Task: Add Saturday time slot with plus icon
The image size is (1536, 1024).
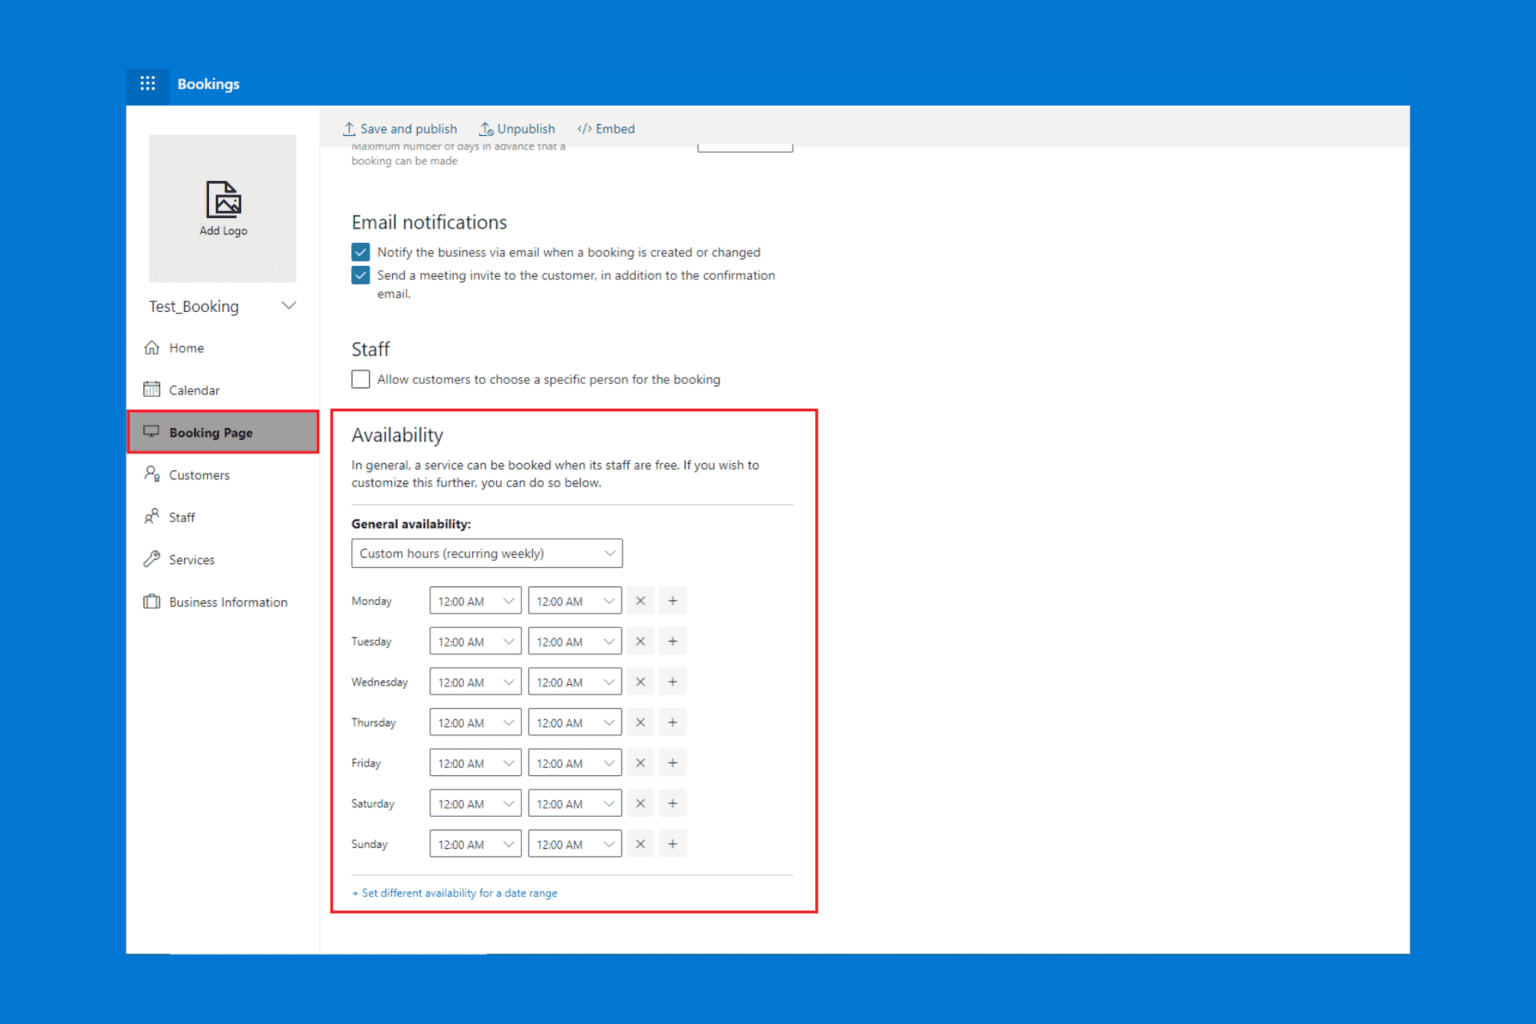Action: pos(673,804)
